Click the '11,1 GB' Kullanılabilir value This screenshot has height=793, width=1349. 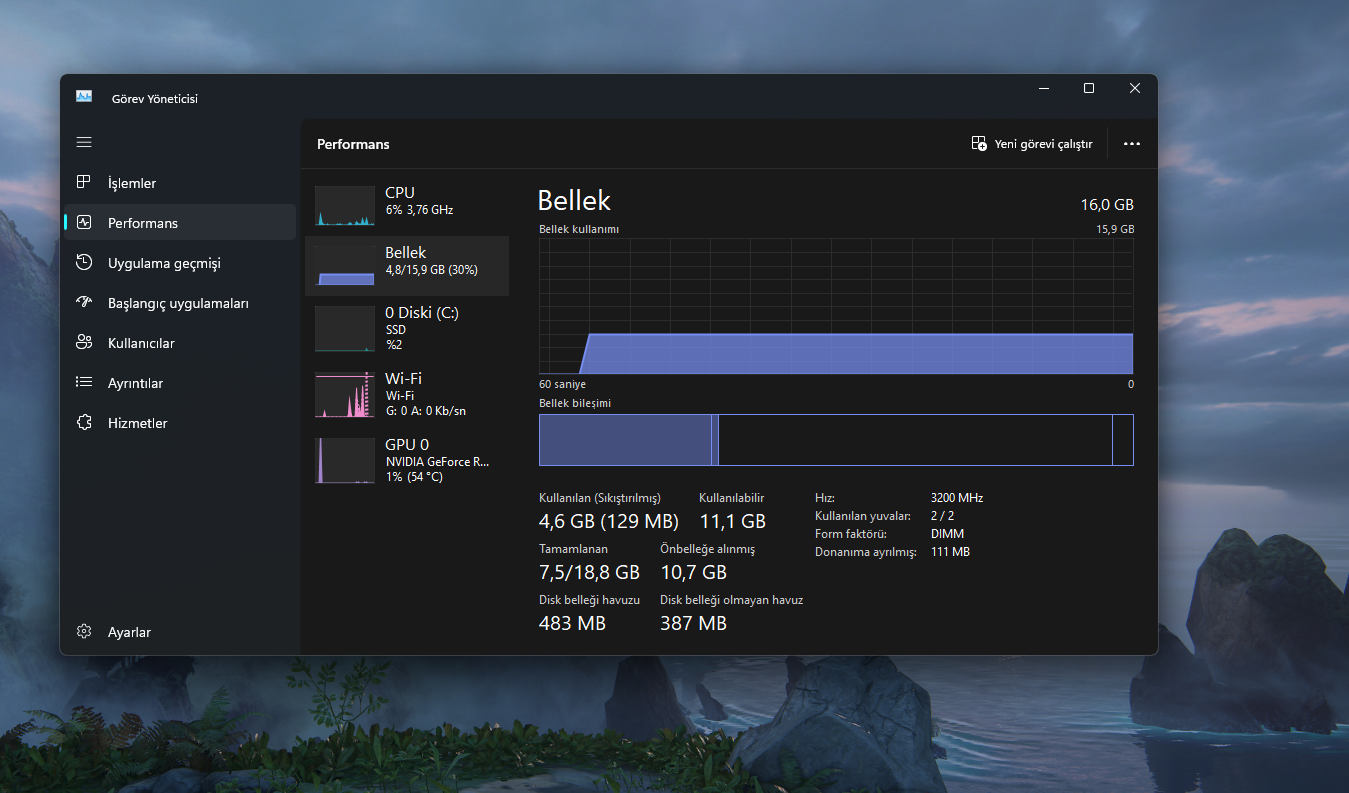click(732, 521)
